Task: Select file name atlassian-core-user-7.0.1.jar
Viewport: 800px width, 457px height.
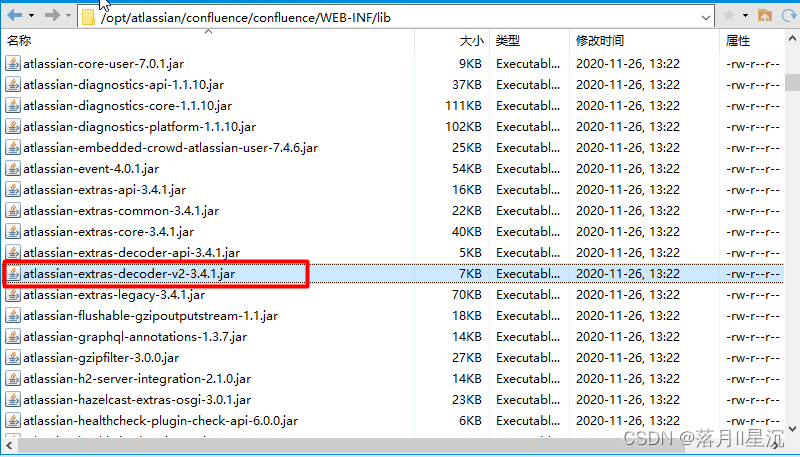Action: pyautogui.click(x=104, y=64)
